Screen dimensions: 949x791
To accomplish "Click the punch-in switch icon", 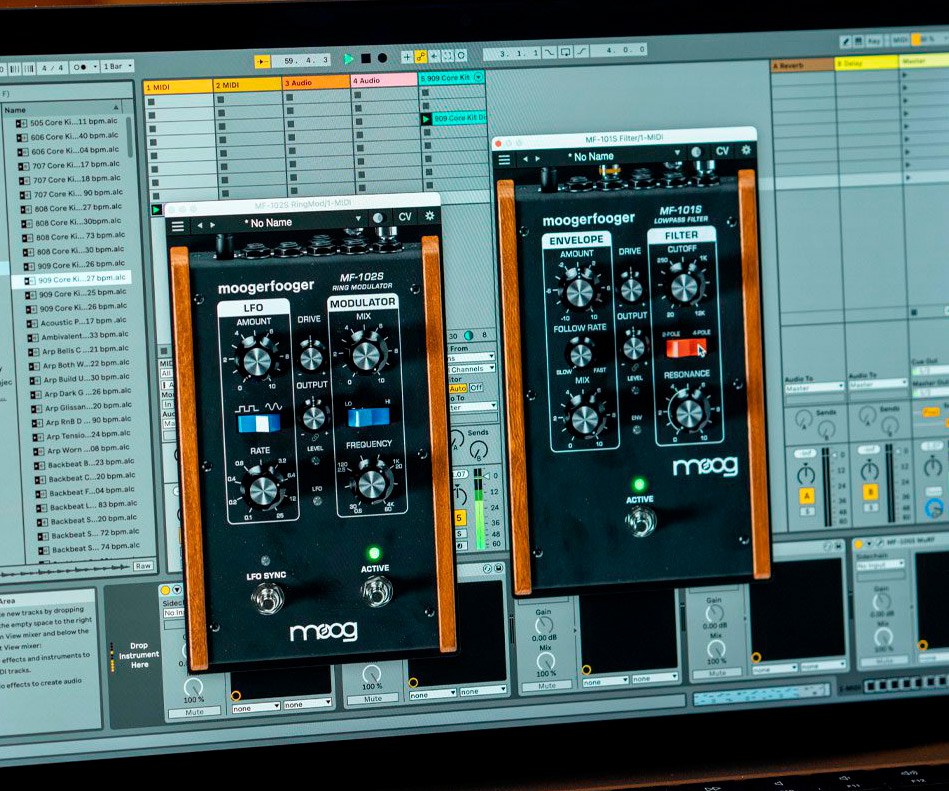I will (549, 53).
